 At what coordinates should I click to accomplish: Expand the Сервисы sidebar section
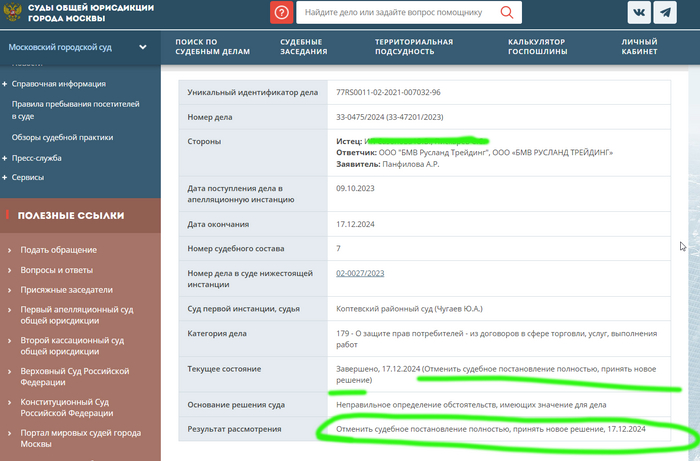pos(27,176)
